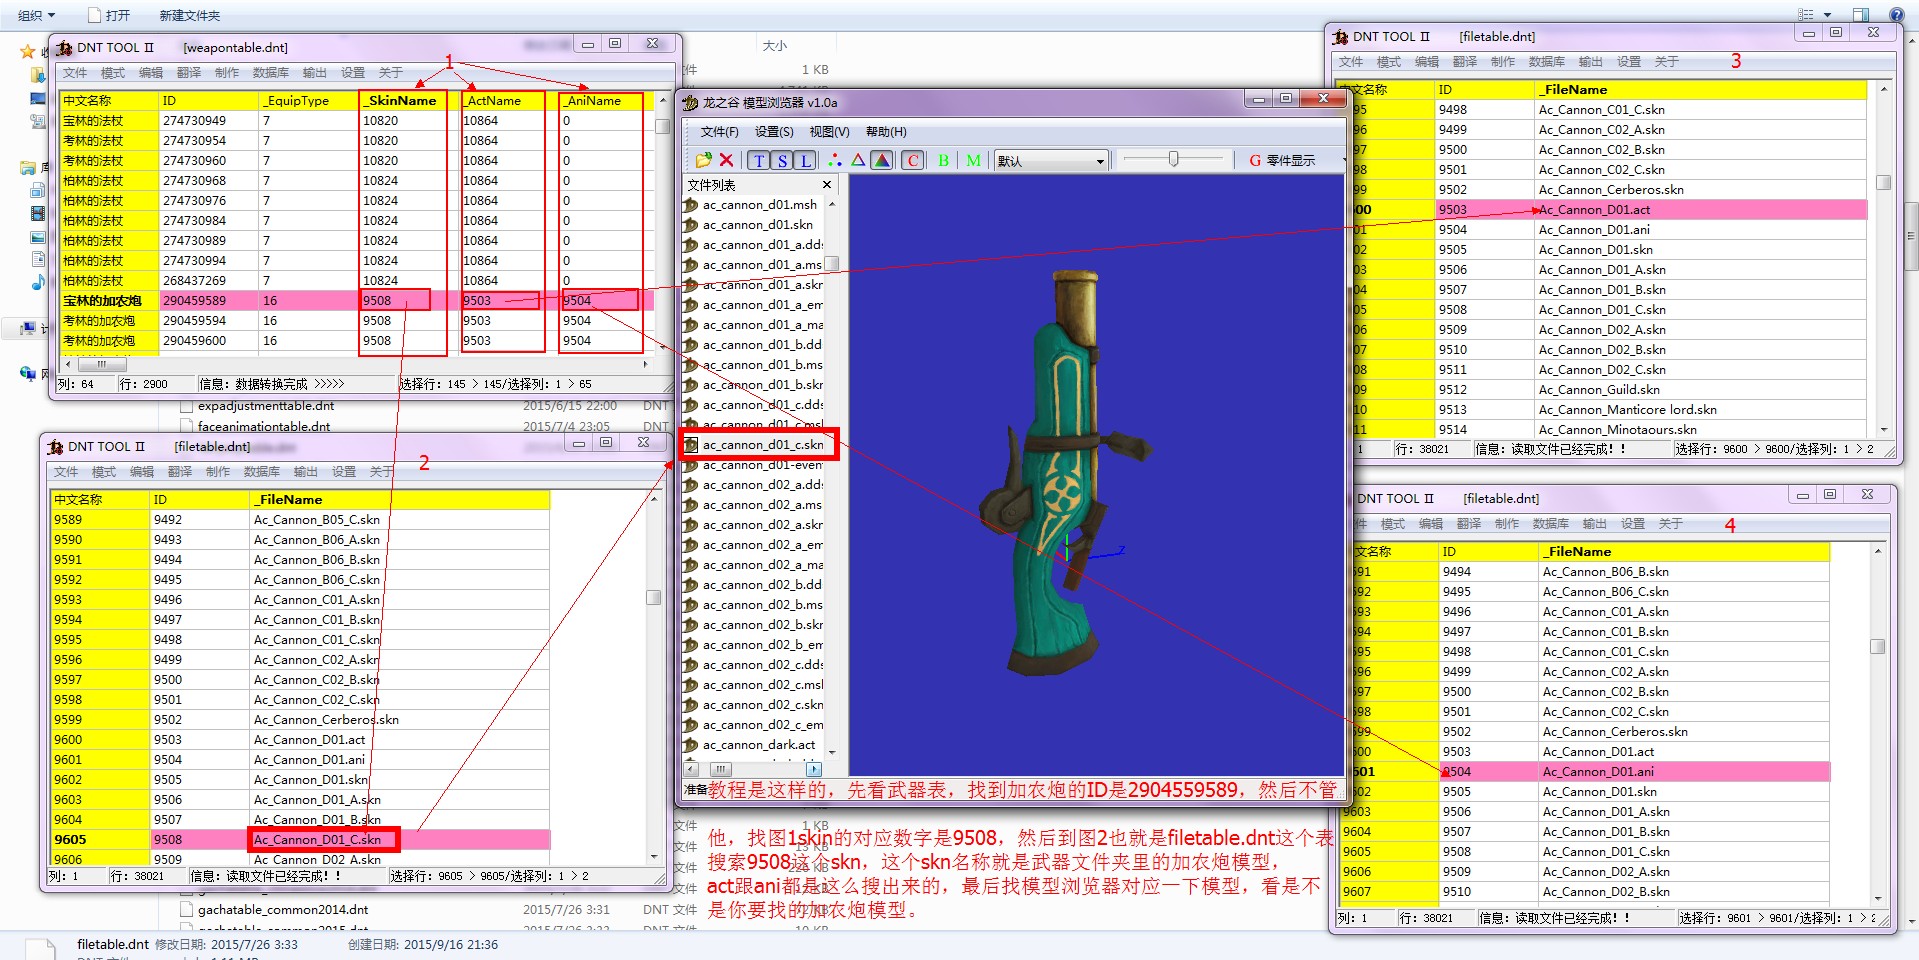Screen dimensions: 1919x960
Task: Click Ac_Cannon_Cerberos.skn in bottom-left filetable
Action: [400, 720]
